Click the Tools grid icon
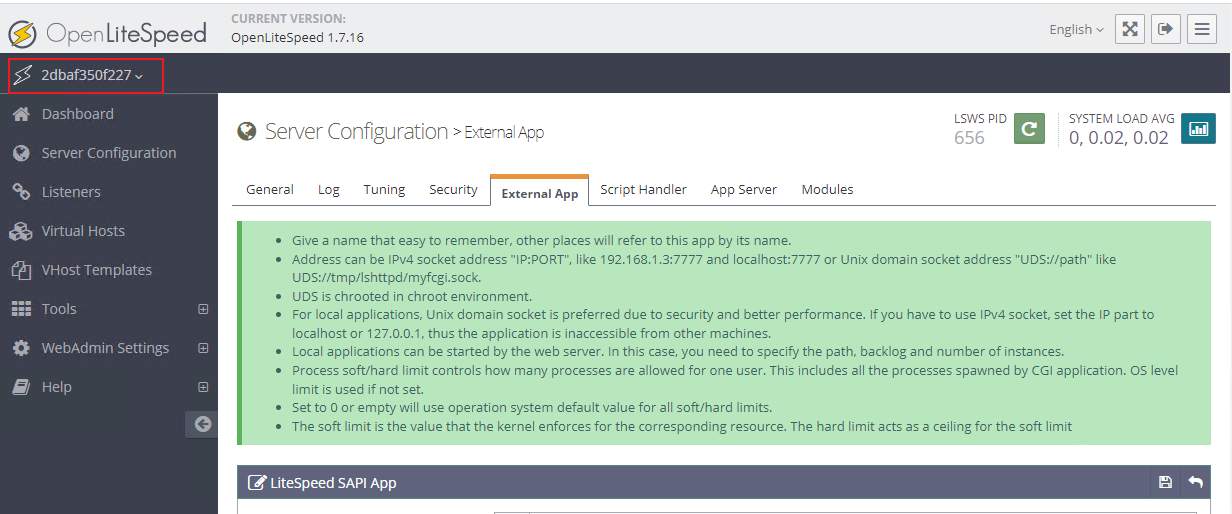Screen dimensions: 1232x514 [x=21, y=309]
